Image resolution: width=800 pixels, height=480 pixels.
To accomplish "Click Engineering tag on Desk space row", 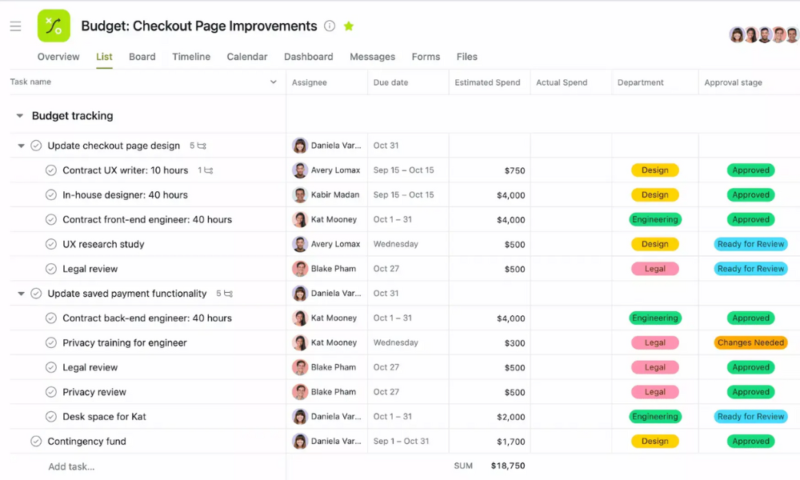I will pyautogui.click(x=655, y=417).
